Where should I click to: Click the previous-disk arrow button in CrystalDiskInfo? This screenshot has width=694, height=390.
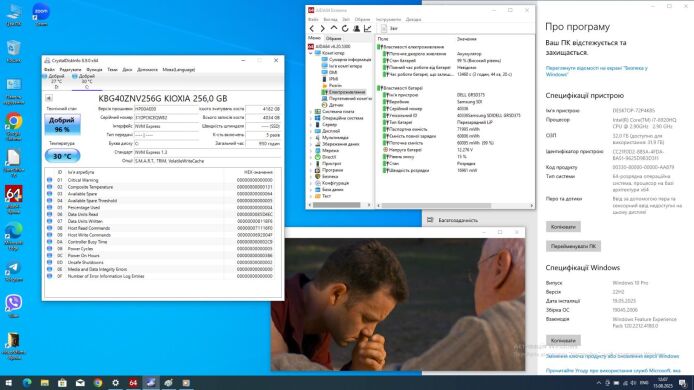pos(49,98)
